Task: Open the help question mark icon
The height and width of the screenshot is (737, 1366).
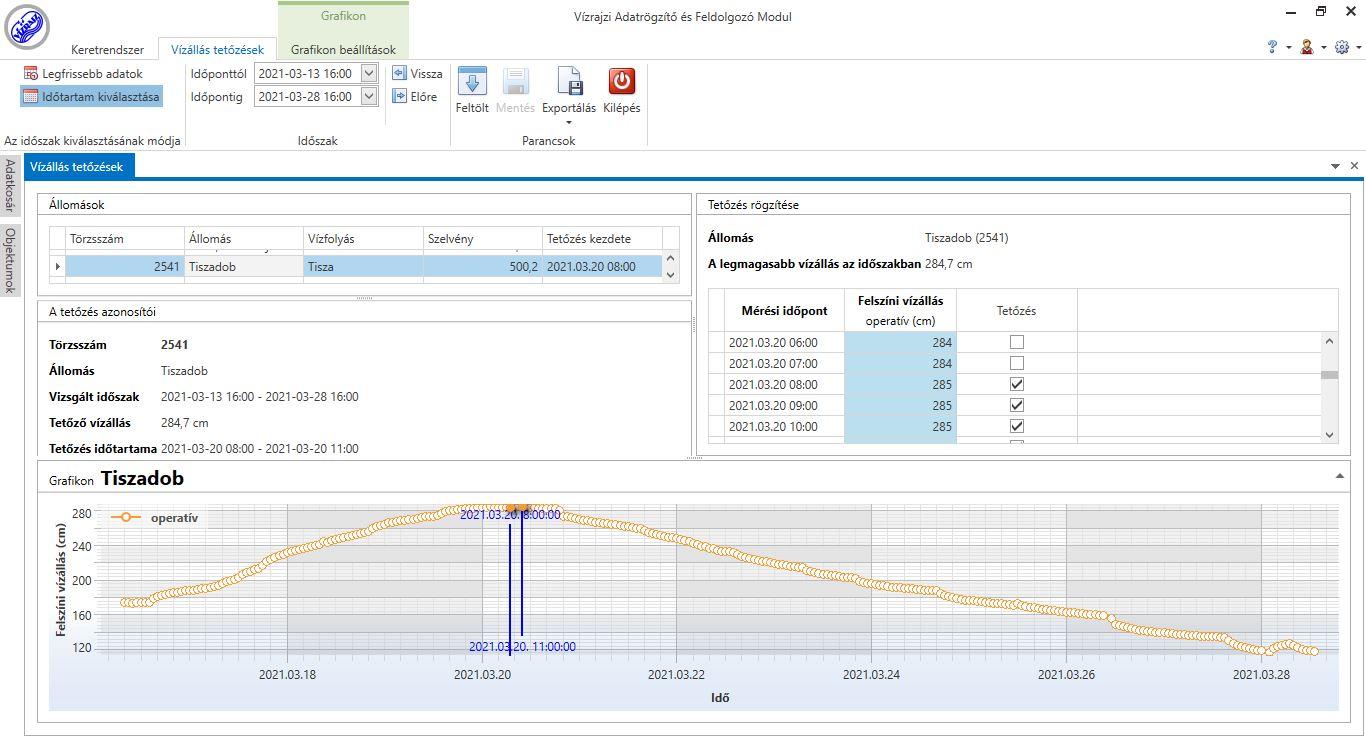Action: [x=1273, y=47]
